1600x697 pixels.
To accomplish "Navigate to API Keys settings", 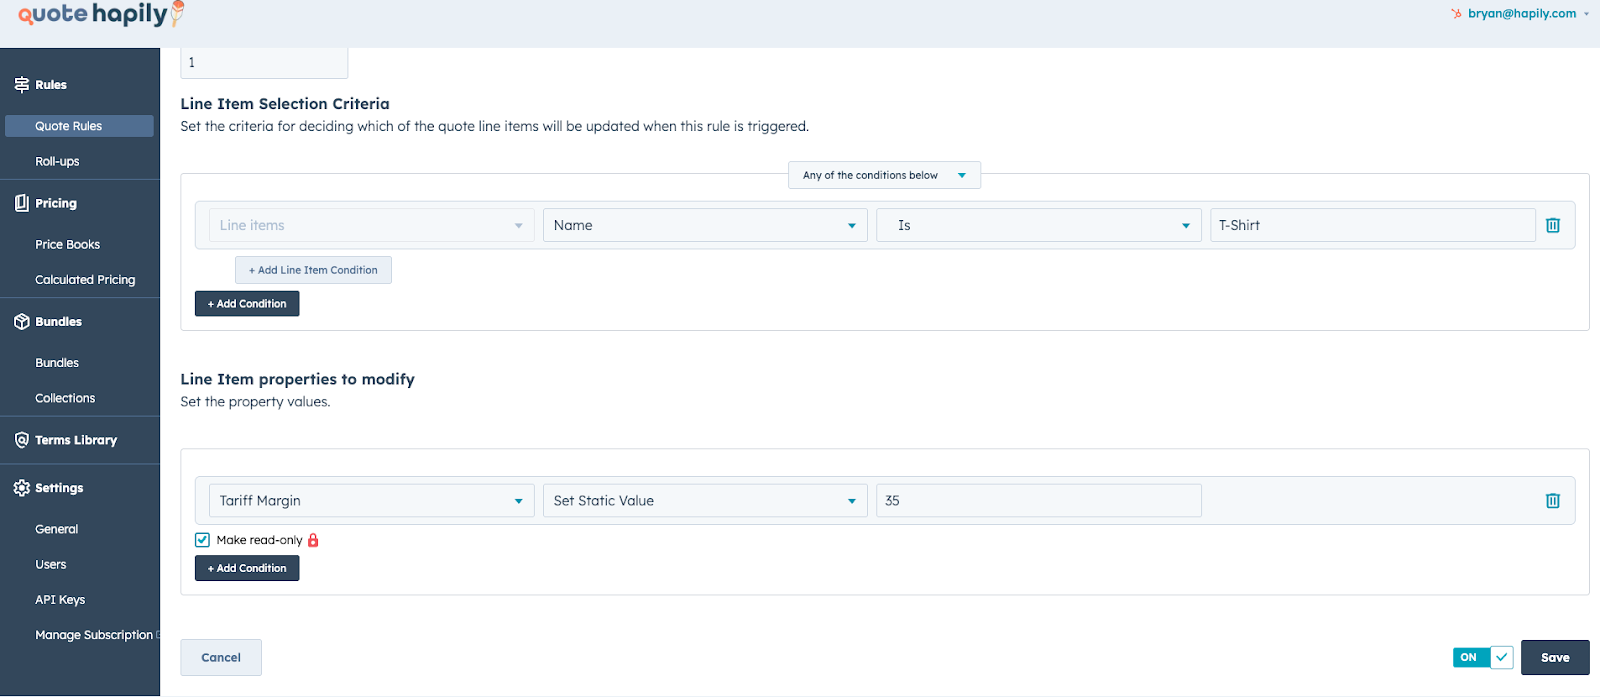I will click(x=60, y=600).
